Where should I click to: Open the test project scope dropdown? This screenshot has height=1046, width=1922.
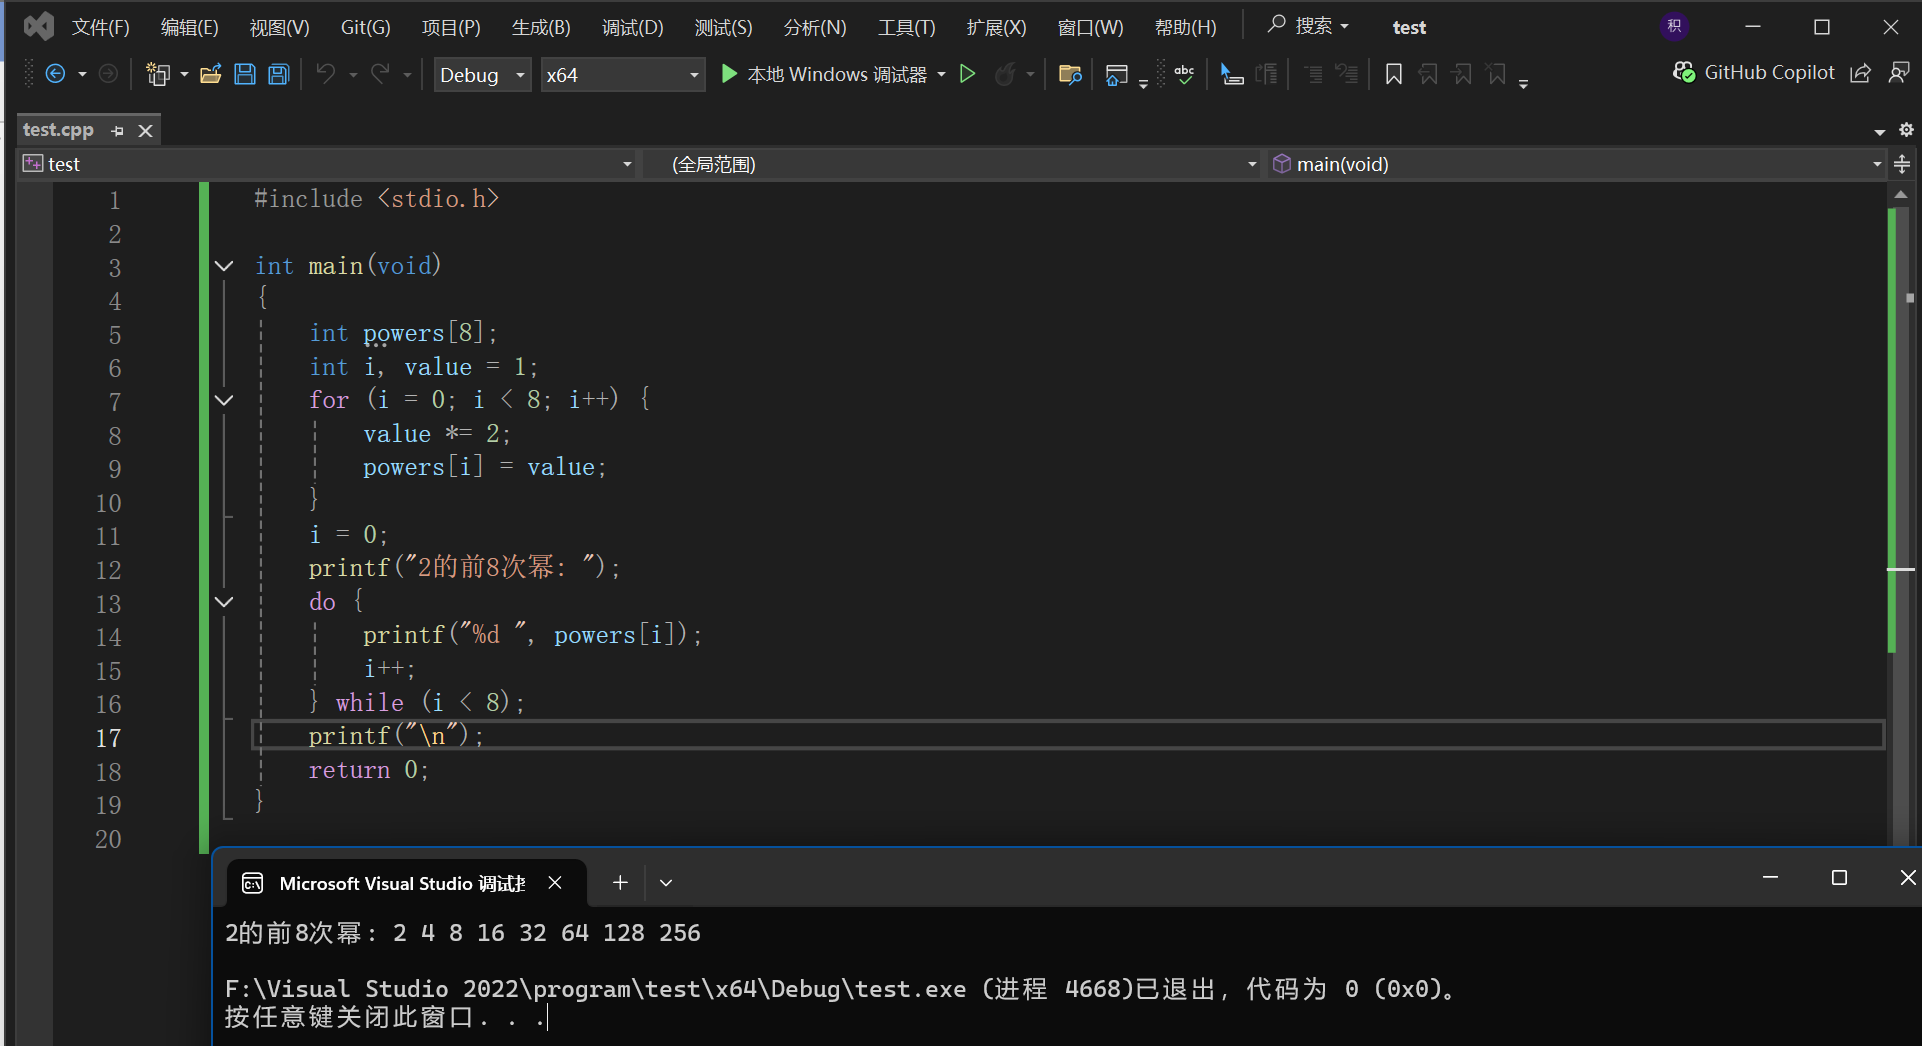pos(328,164)
